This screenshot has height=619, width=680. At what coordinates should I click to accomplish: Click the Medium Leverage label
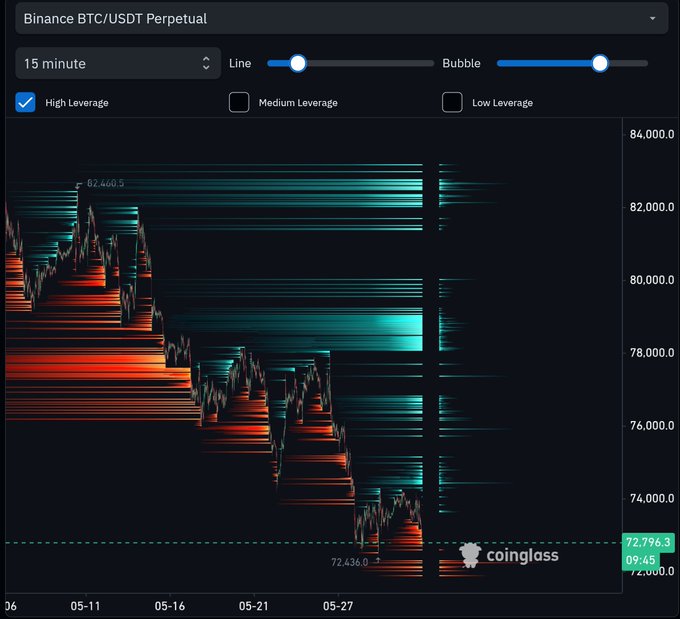click(x=298, y=103)
